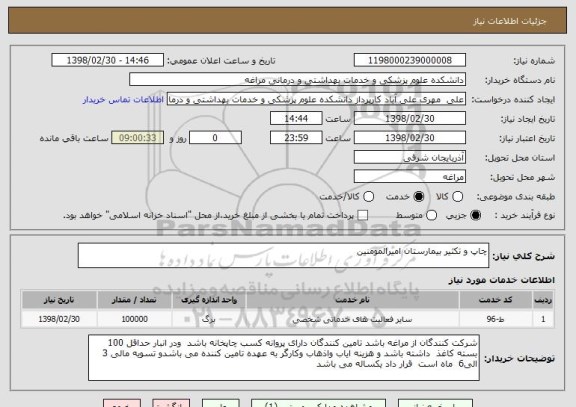
Task: Click the تعداد / مقدار column header
Action: pyautogui.click(x=134, y=300)
